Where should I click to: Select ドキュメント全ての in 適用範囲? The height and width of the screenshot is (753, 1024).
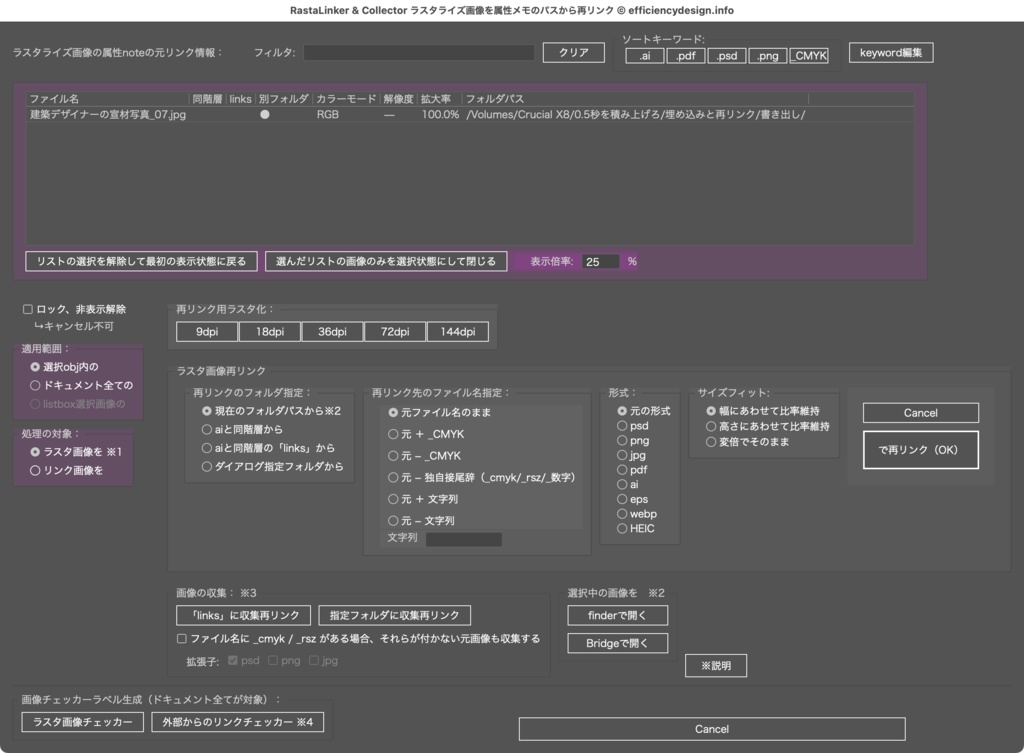pyautogui.click(x=33, y=386)
